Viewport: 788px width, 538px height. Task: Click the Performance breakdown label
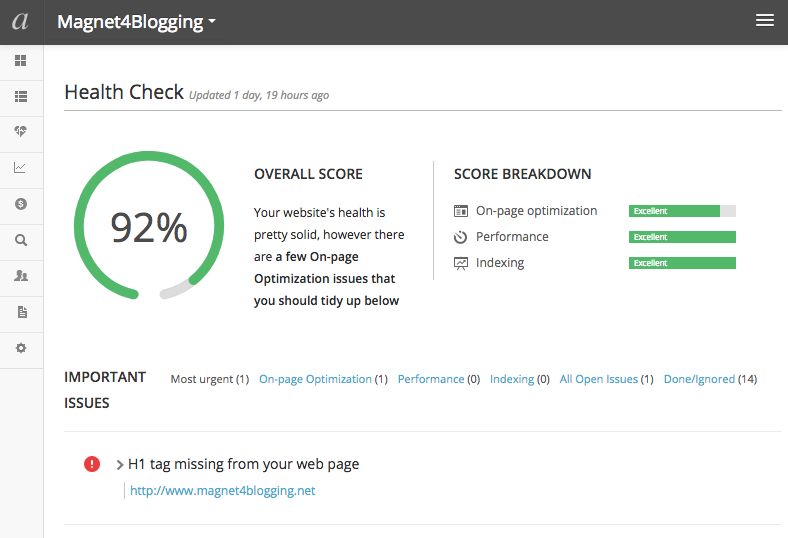coord(512,237)
